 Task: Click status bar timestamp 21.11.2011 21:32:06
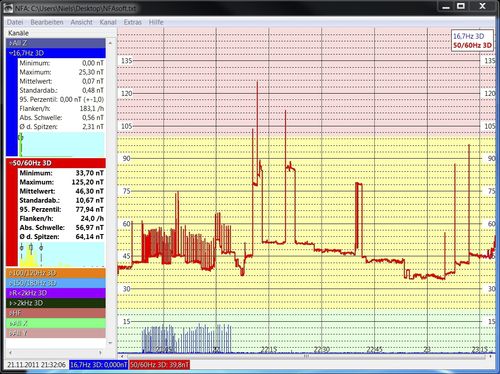[36, 365]
